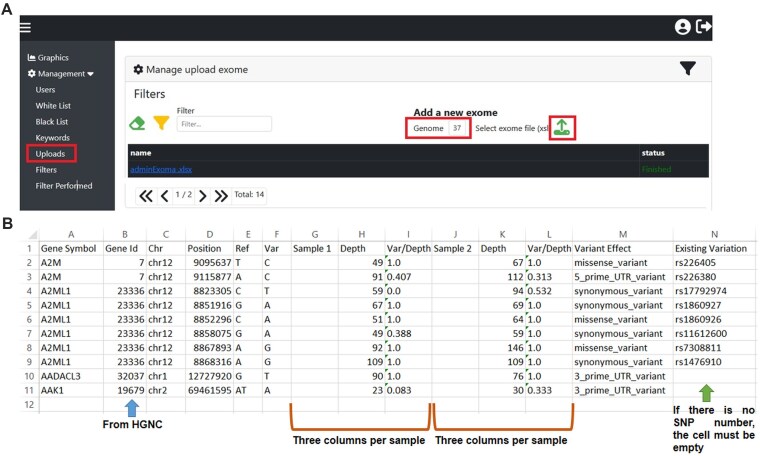Viewport: 760px width, 456px height.
Task: Open the hamburger menu in top bar
Action: (x=25, y=27)
